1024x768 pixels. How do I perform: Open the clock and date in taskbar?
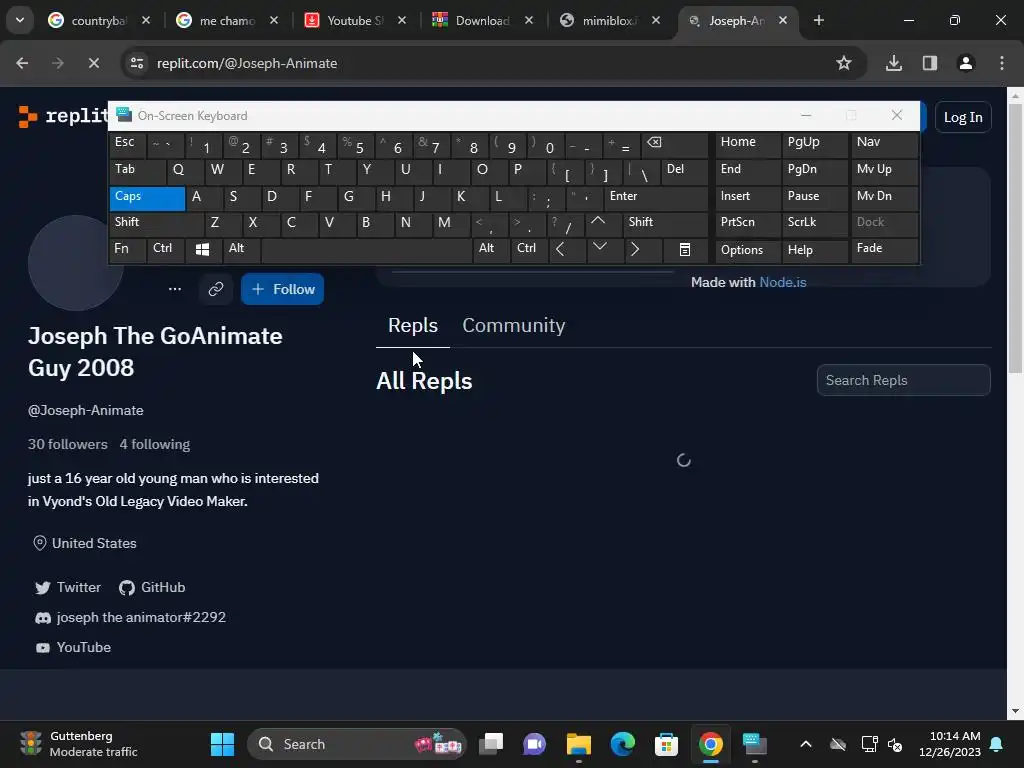click(950, 744)
